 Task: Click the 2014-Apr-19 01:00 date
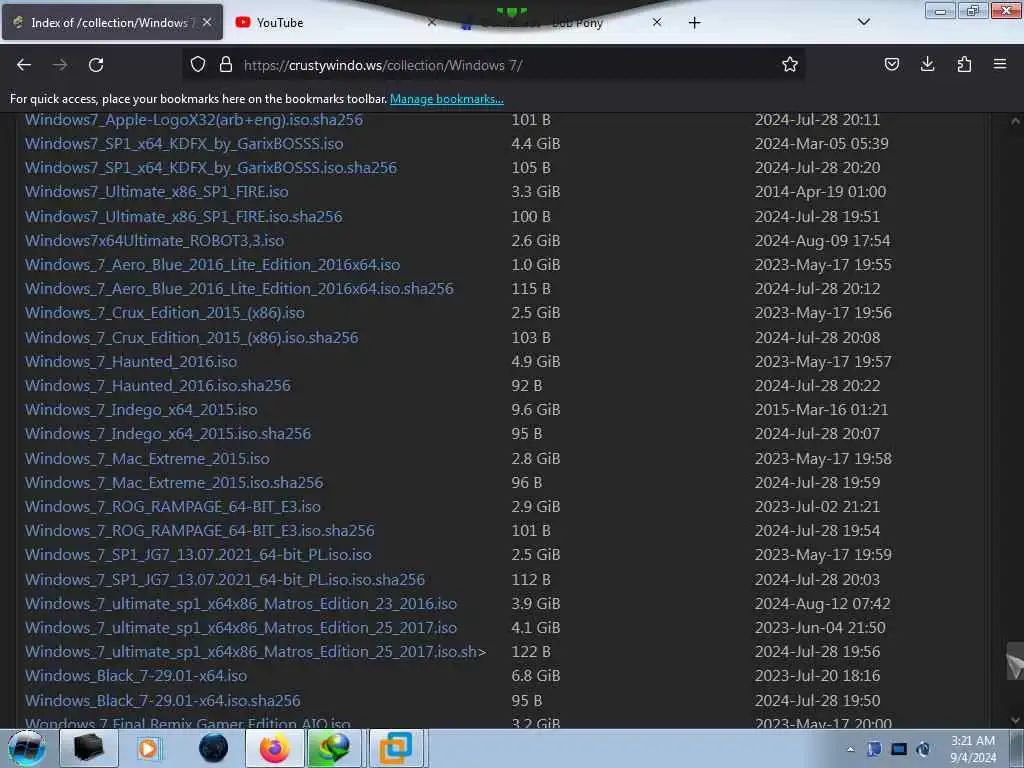tap(820, 192)
